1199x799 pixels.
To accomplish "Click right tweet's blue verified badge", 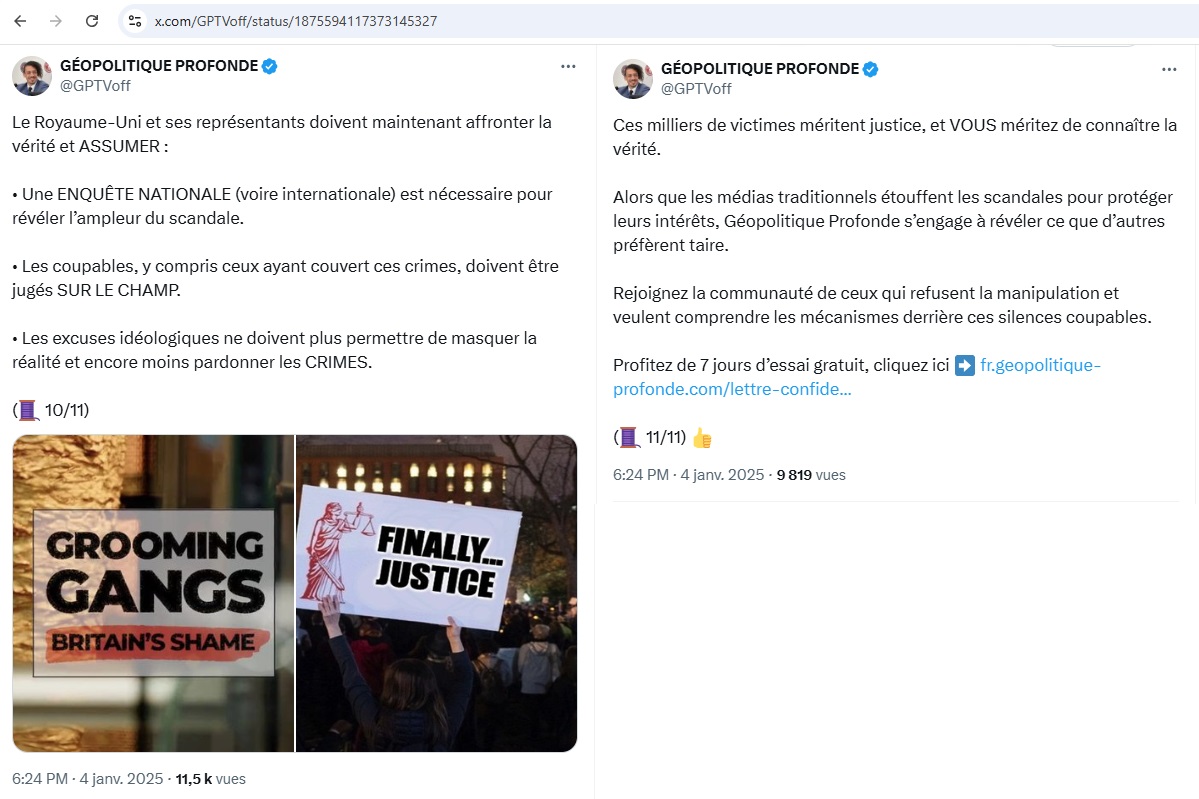I will [871, 69].
